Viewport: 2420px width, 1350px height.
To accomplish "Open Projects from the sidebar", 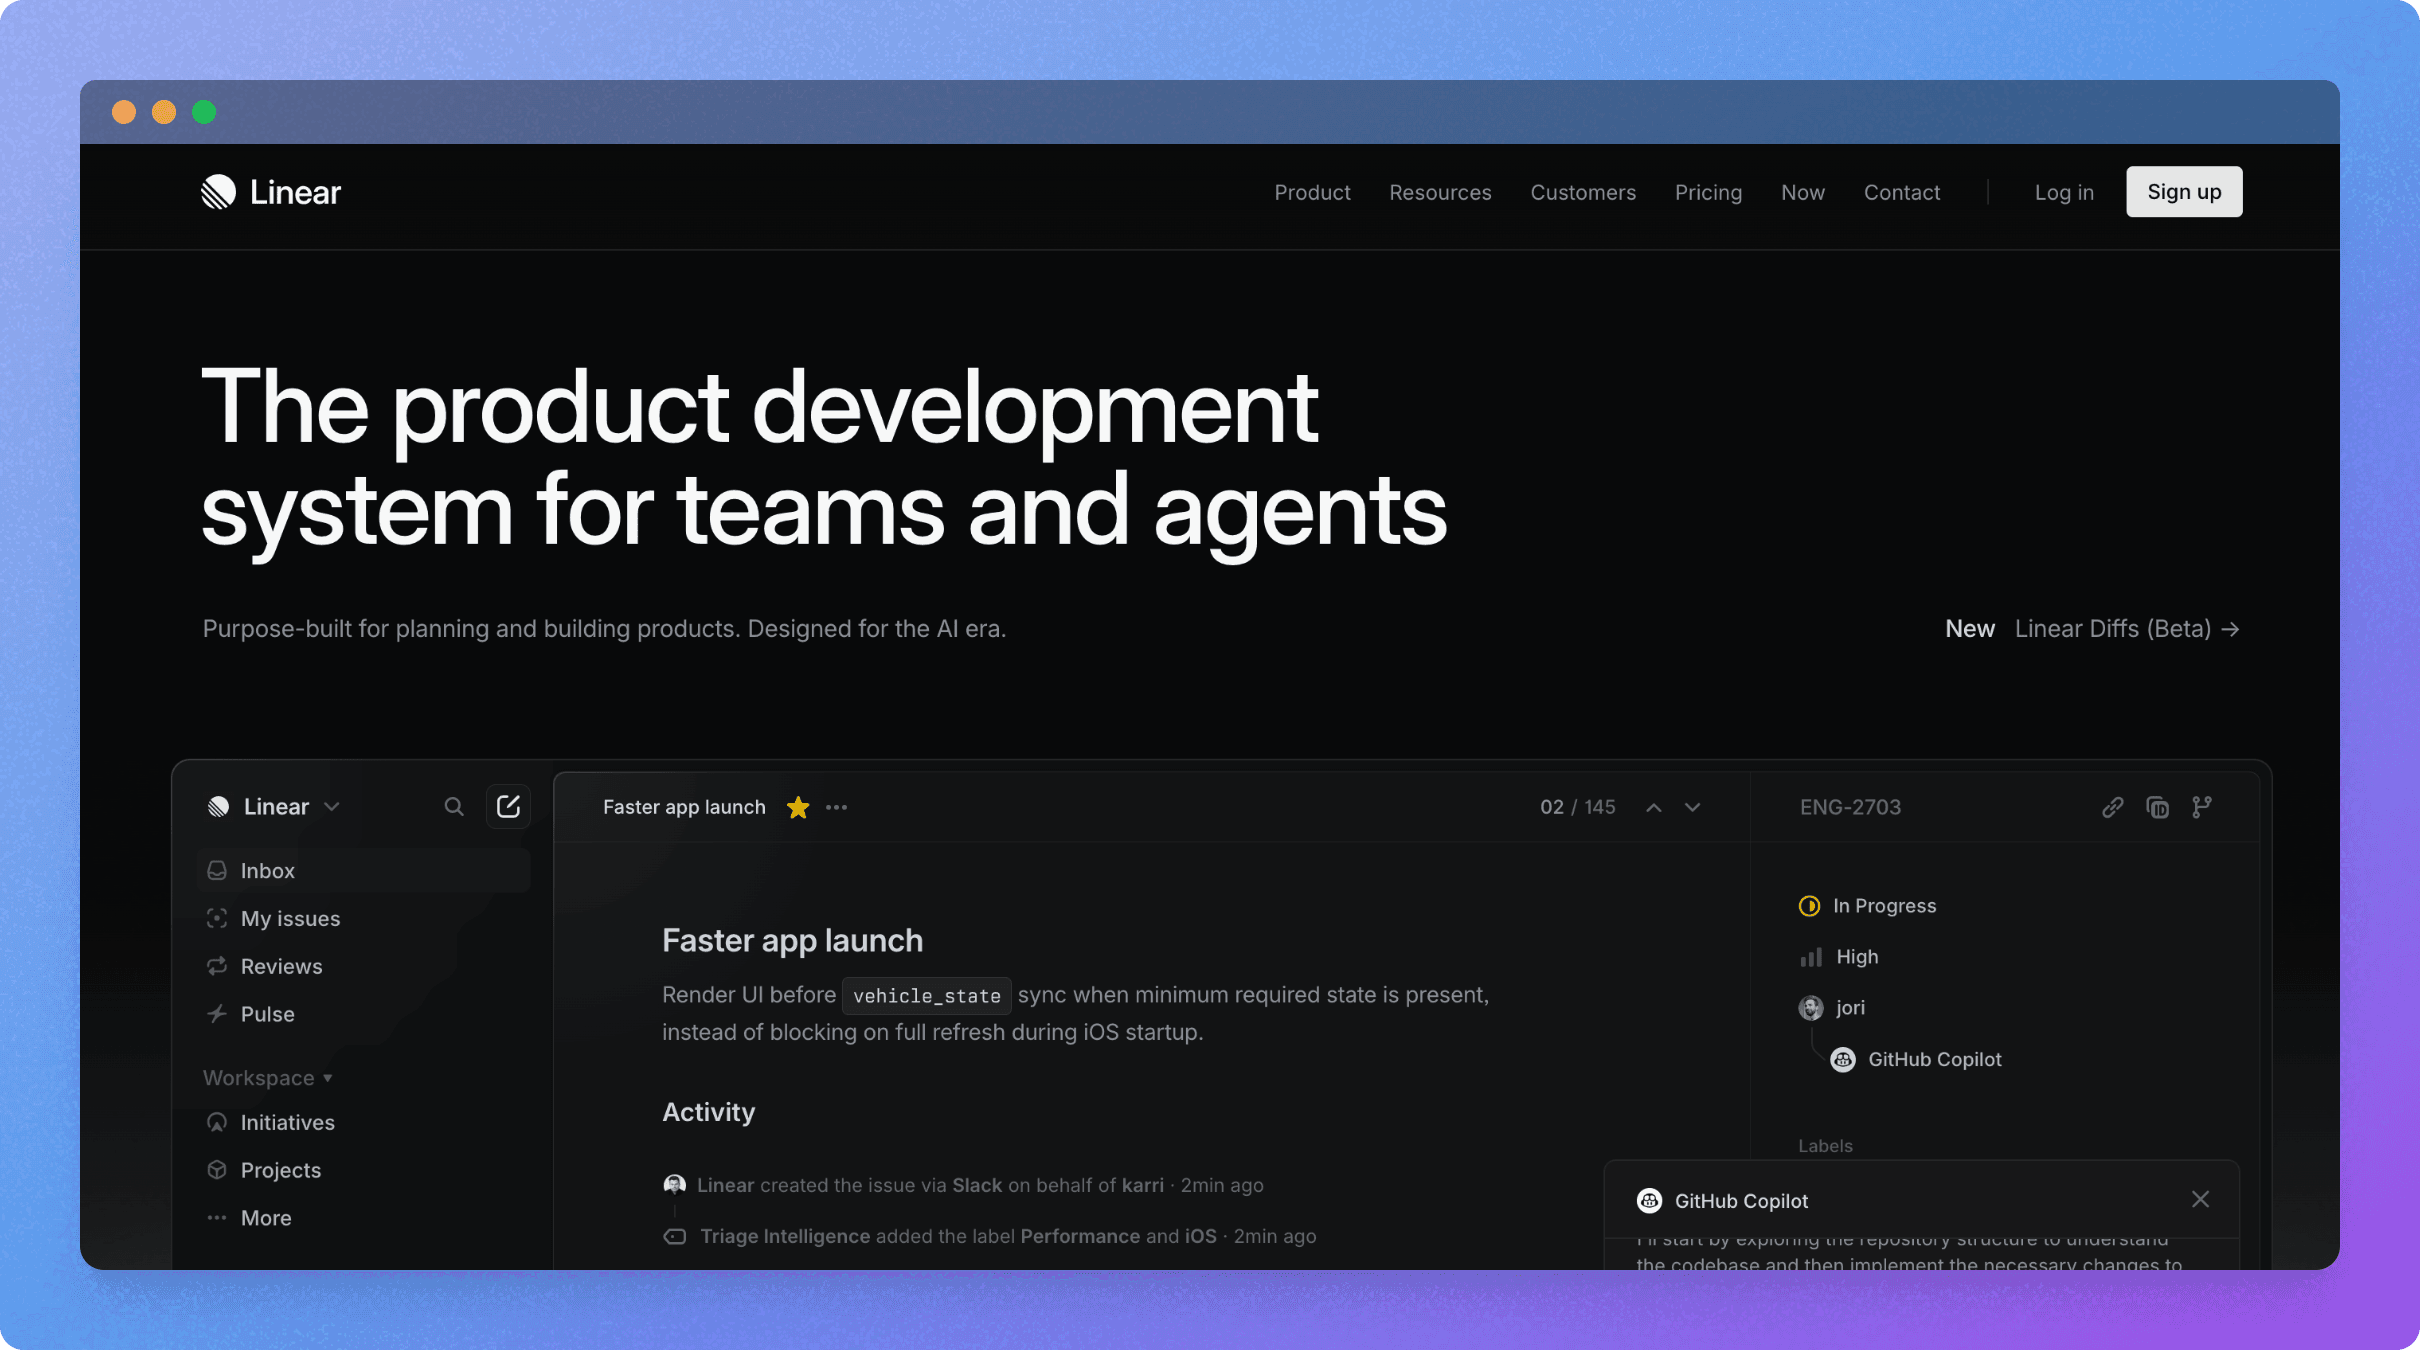I will tap(280, 1170).
